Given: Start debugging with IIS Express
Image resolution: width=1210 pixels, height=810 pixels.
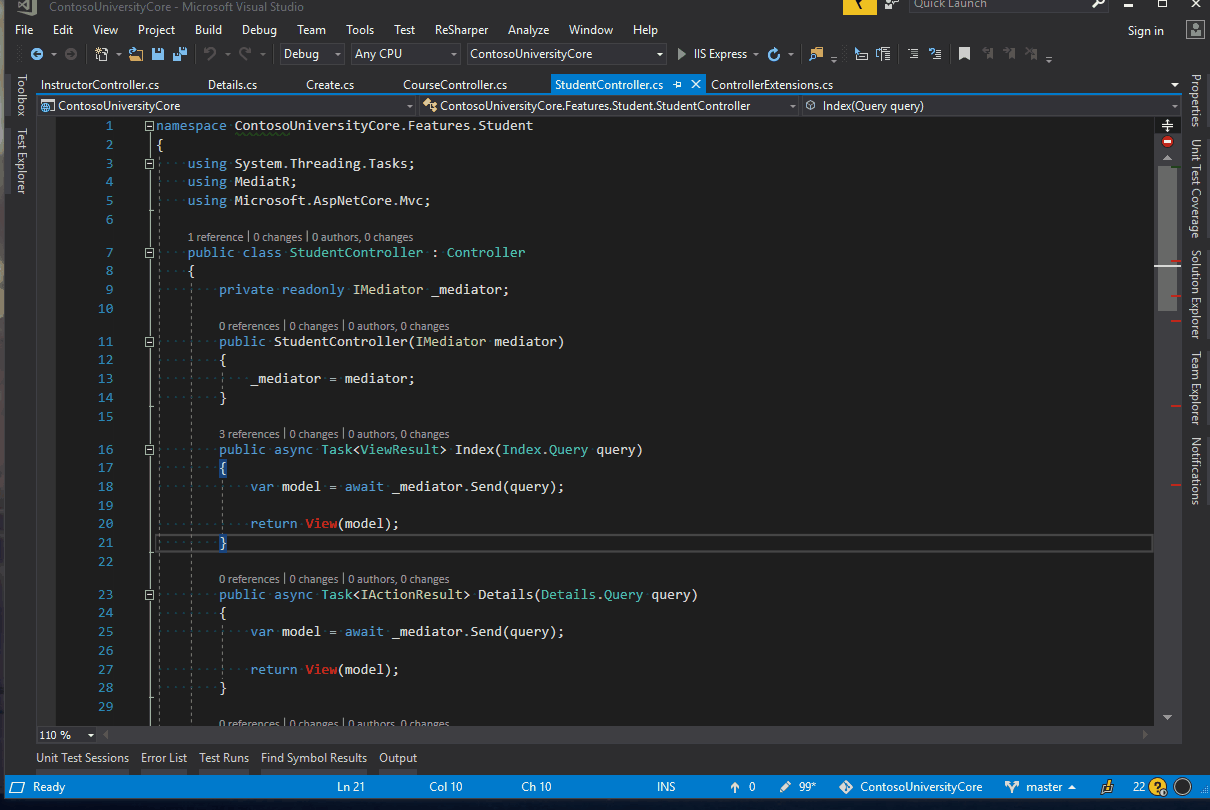Looking at the screenshot, I should [x=712, y=54].
